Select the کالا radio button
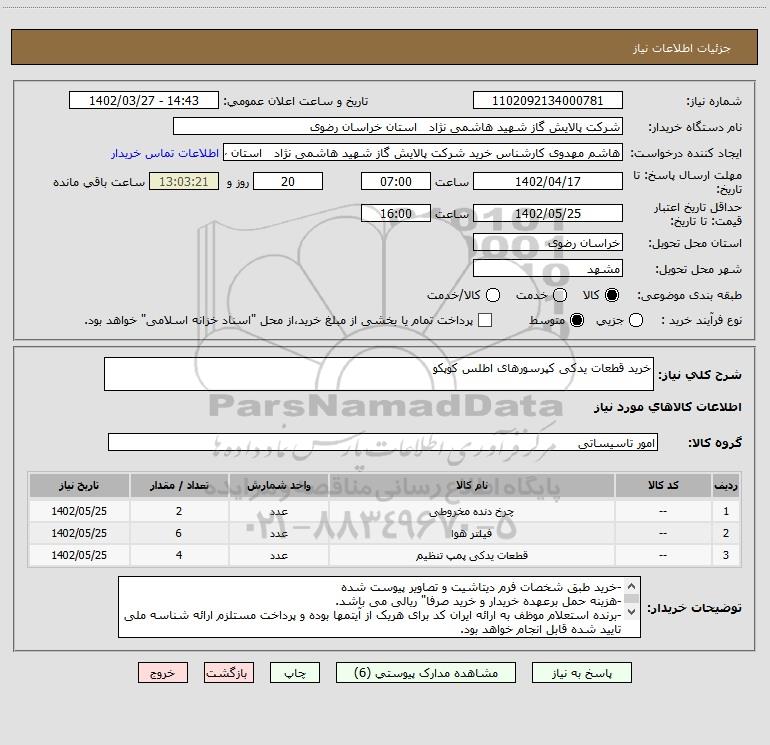This screenshot has height=745, width=770. [612, 295]
